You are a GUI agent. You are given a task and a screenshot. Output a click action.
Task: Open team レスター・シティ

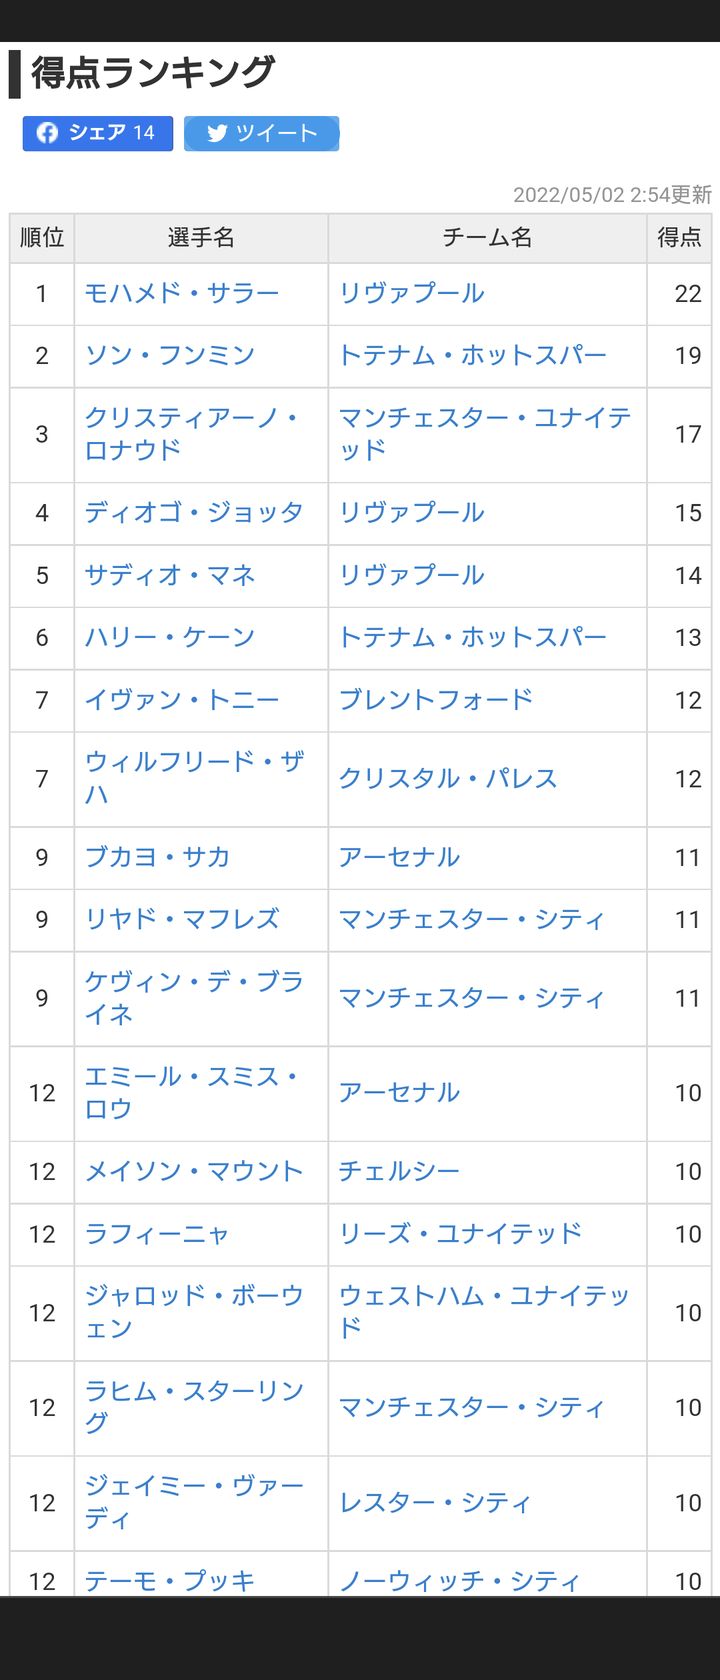435,1502
